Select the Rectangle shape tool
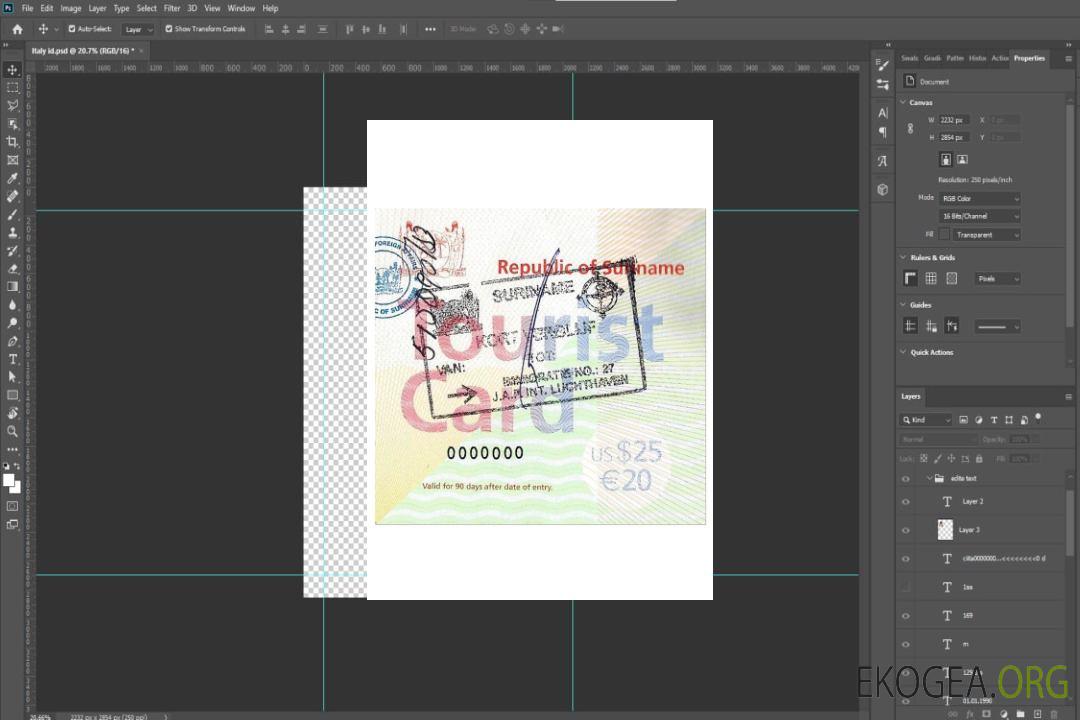Image resolution: width=1080 pixels, height=720 pixels. [12, 395]
